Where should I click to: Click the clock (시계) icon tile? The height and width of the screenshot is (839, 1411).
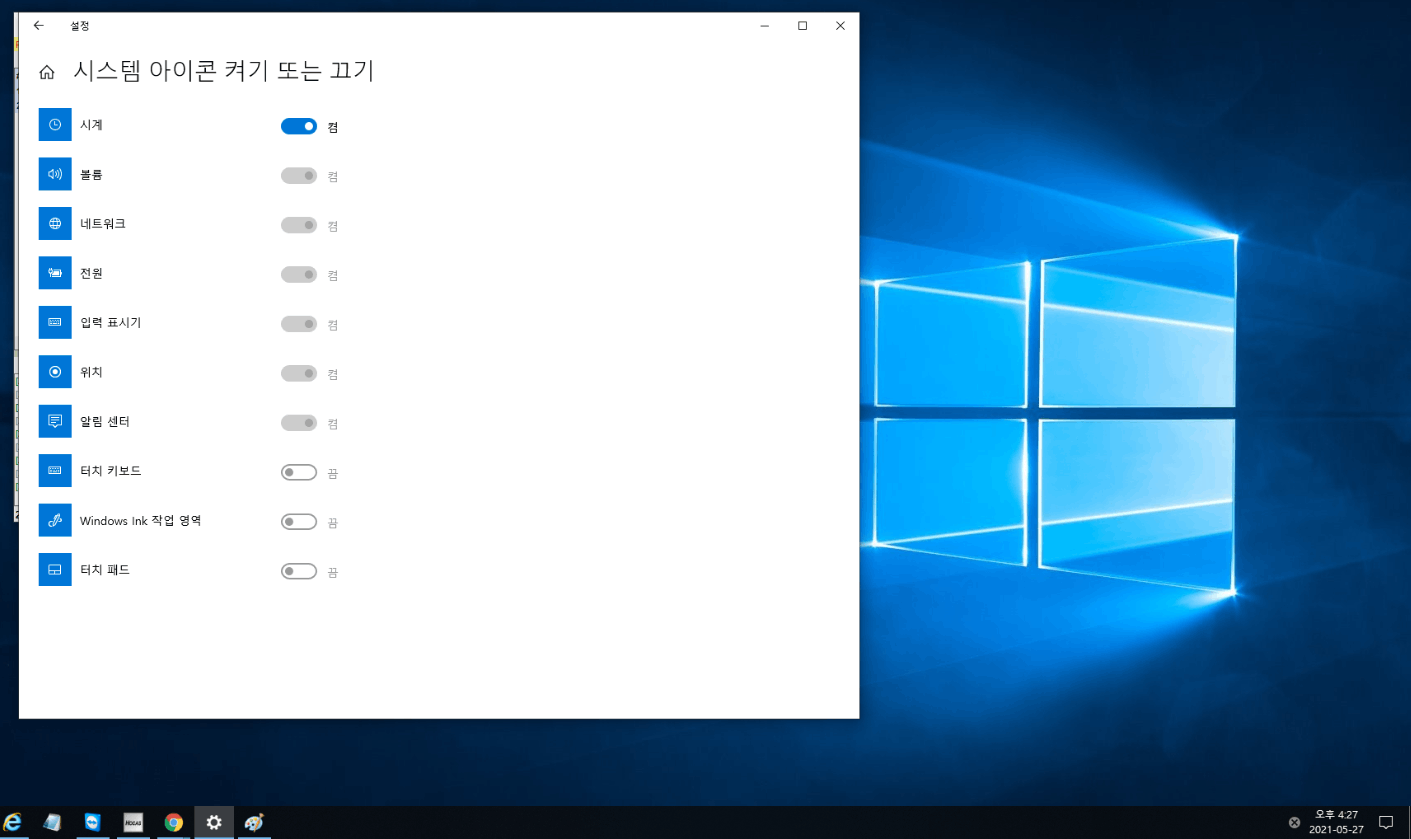pos(55,125)
